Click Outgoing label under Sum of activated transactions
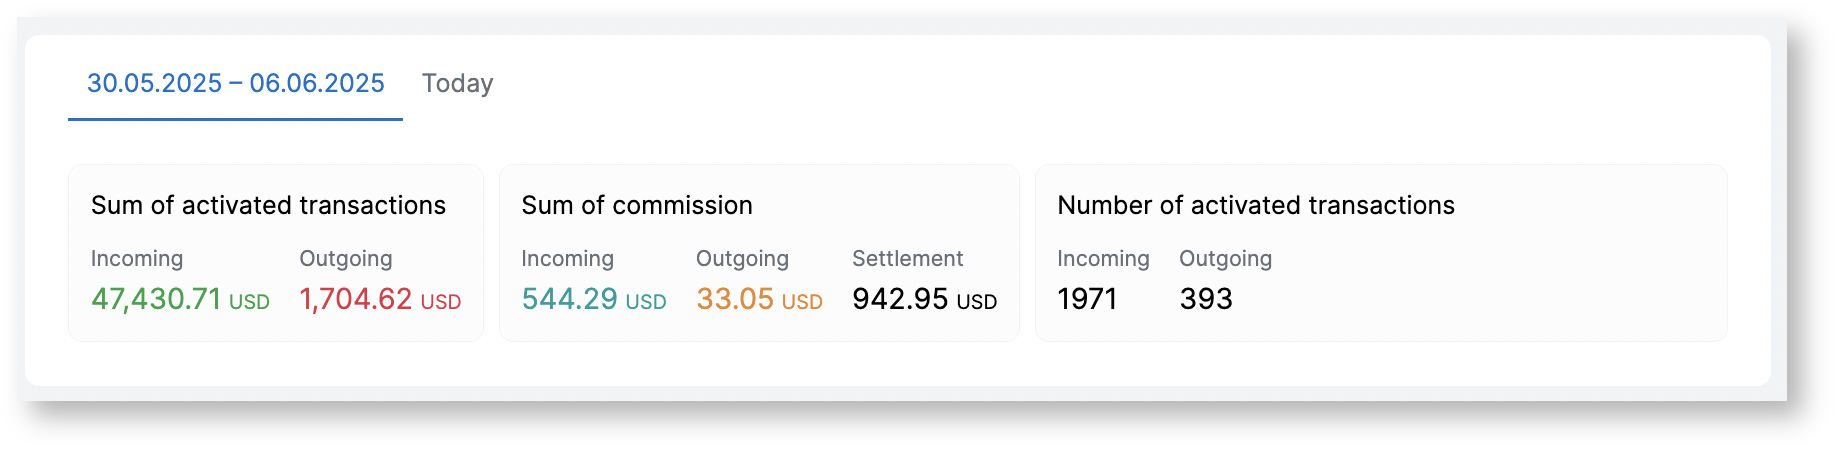1835x449 pixels. click(346, 259)
